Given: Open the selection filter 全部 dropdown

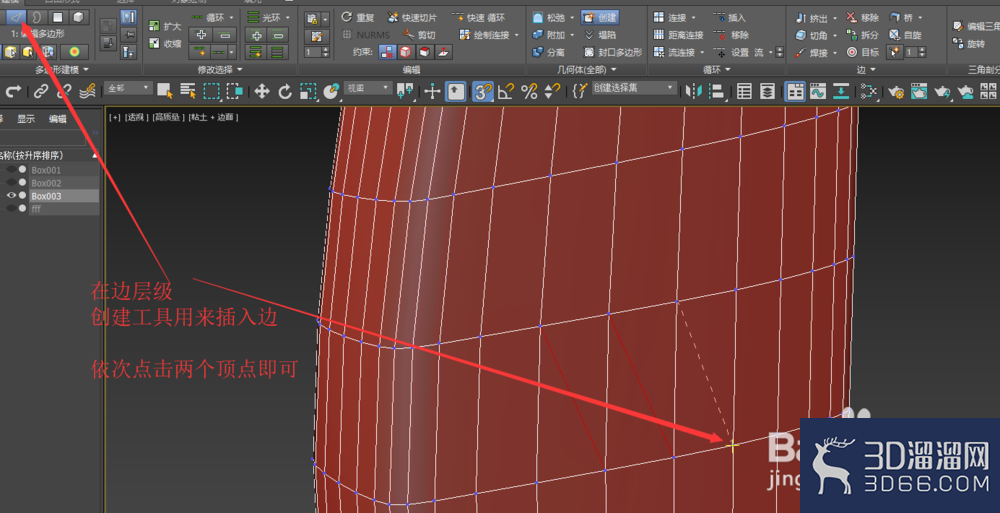Looking at the screenshot, I should pos(129,89).
